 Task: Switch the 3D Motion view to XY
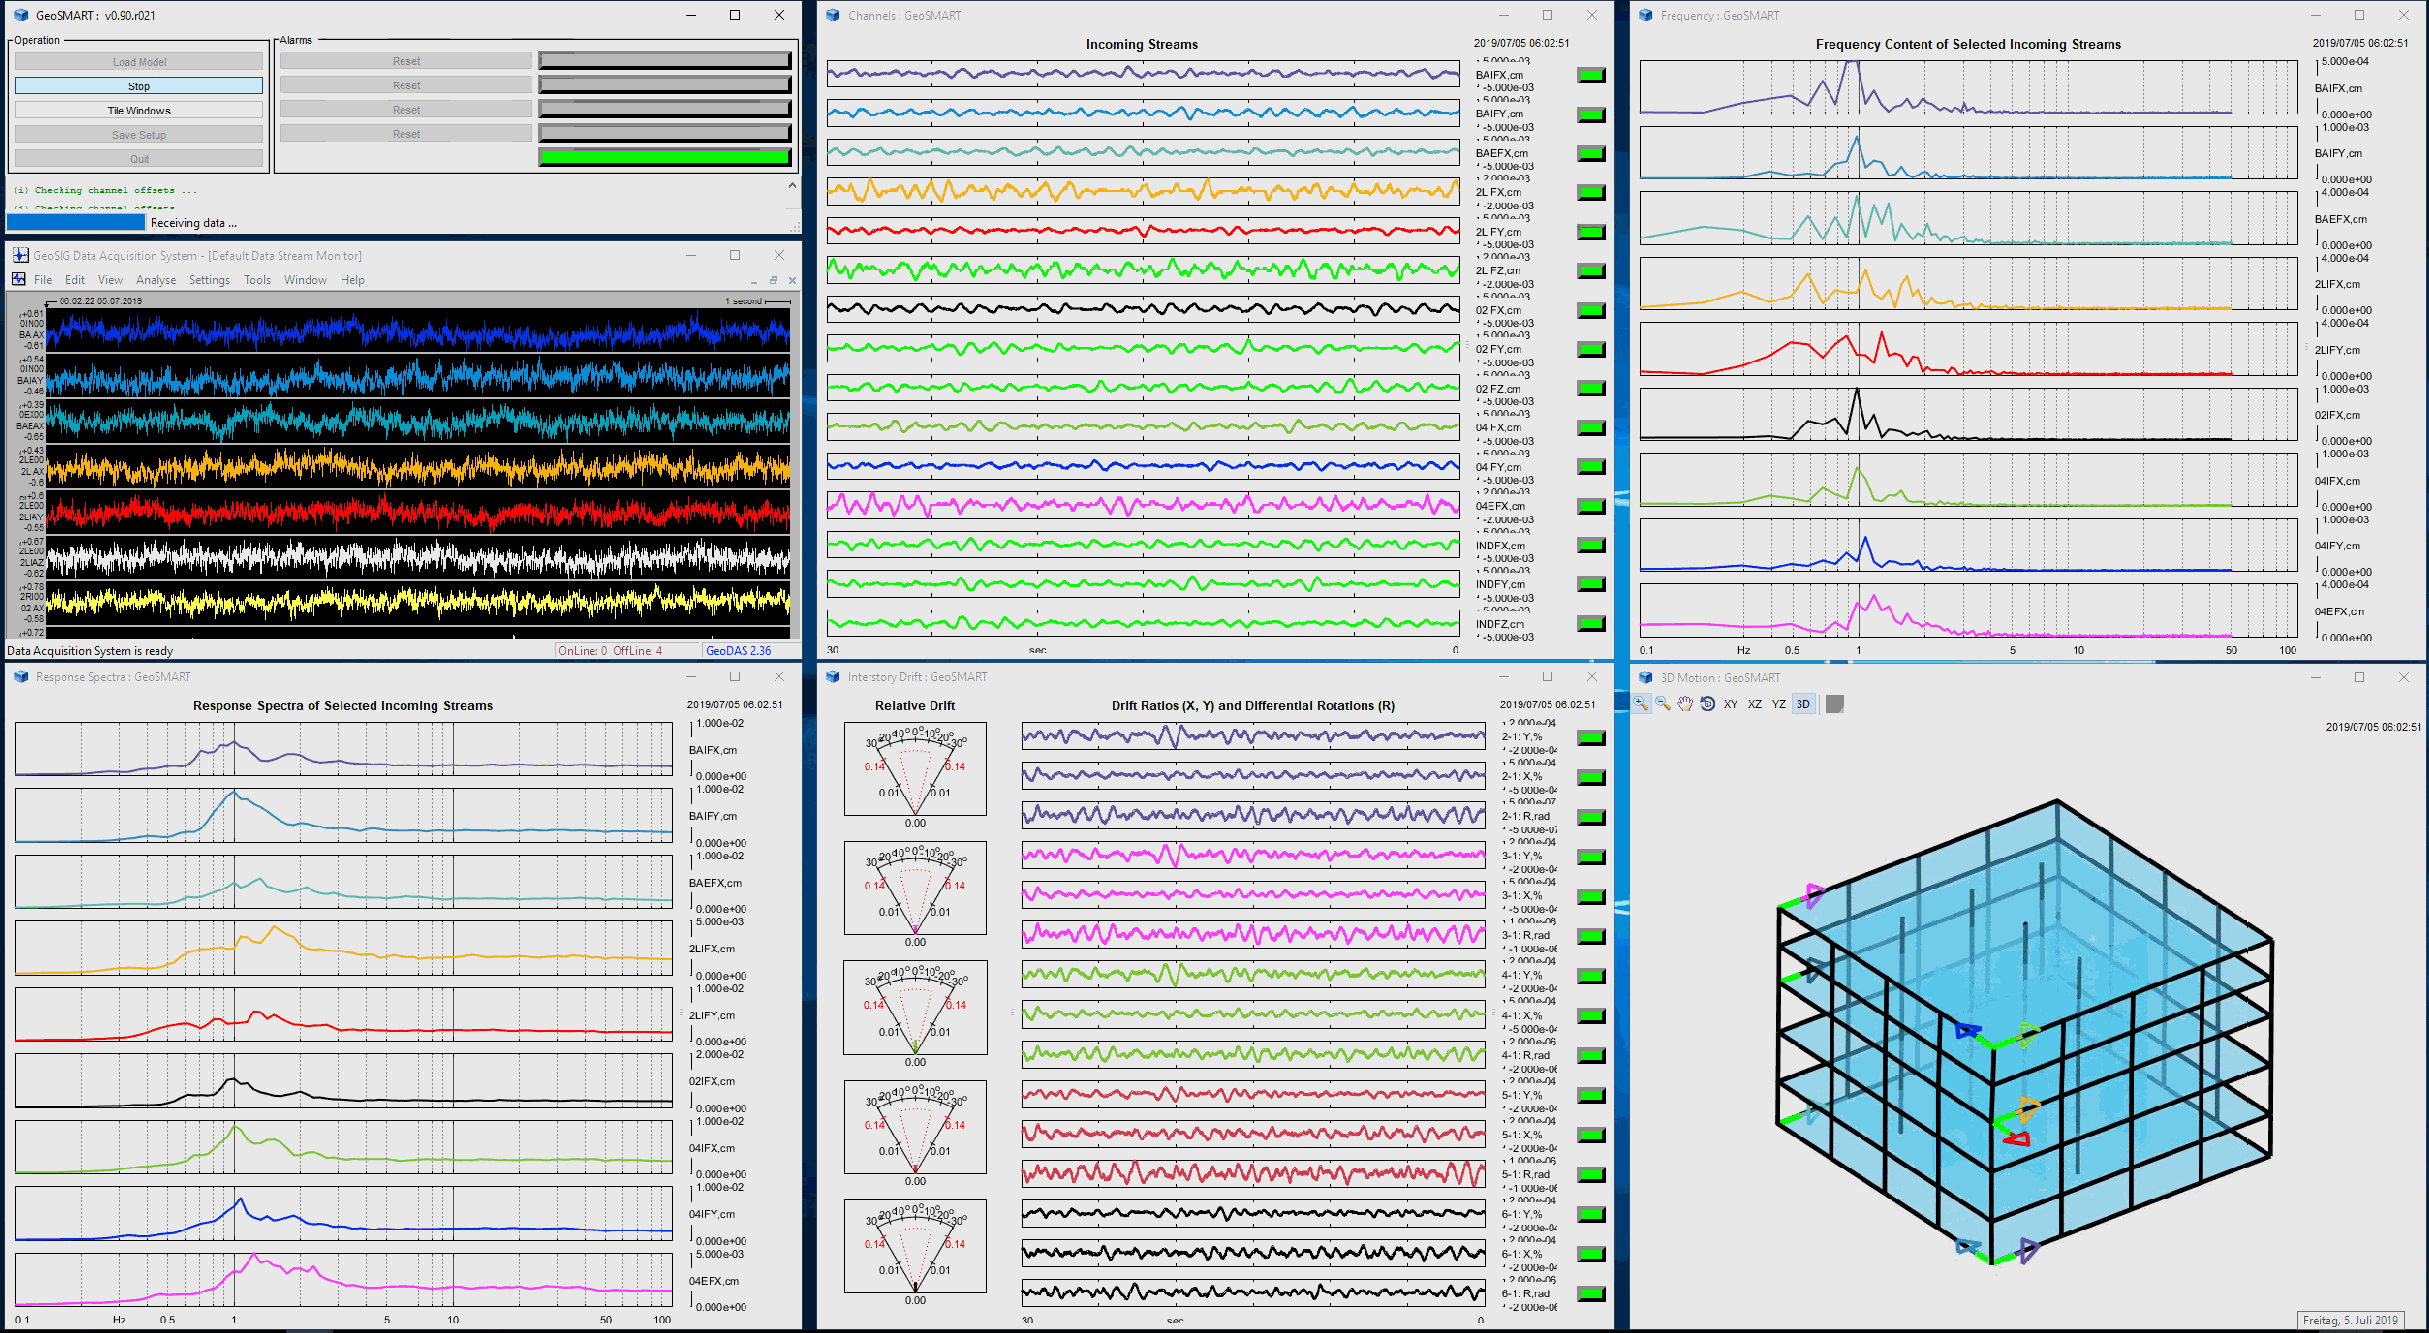click(1731, 704)
